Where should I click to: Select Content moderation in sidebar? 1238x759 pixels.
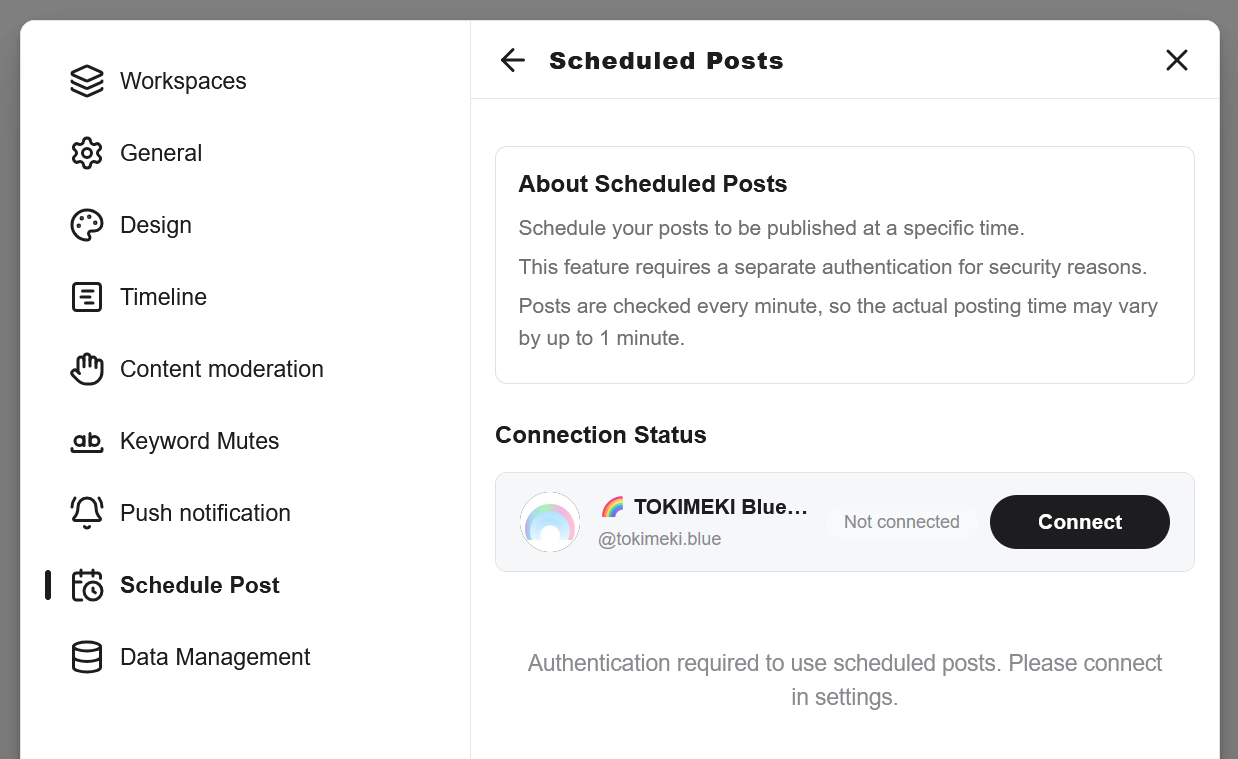[x=222, y=369]
